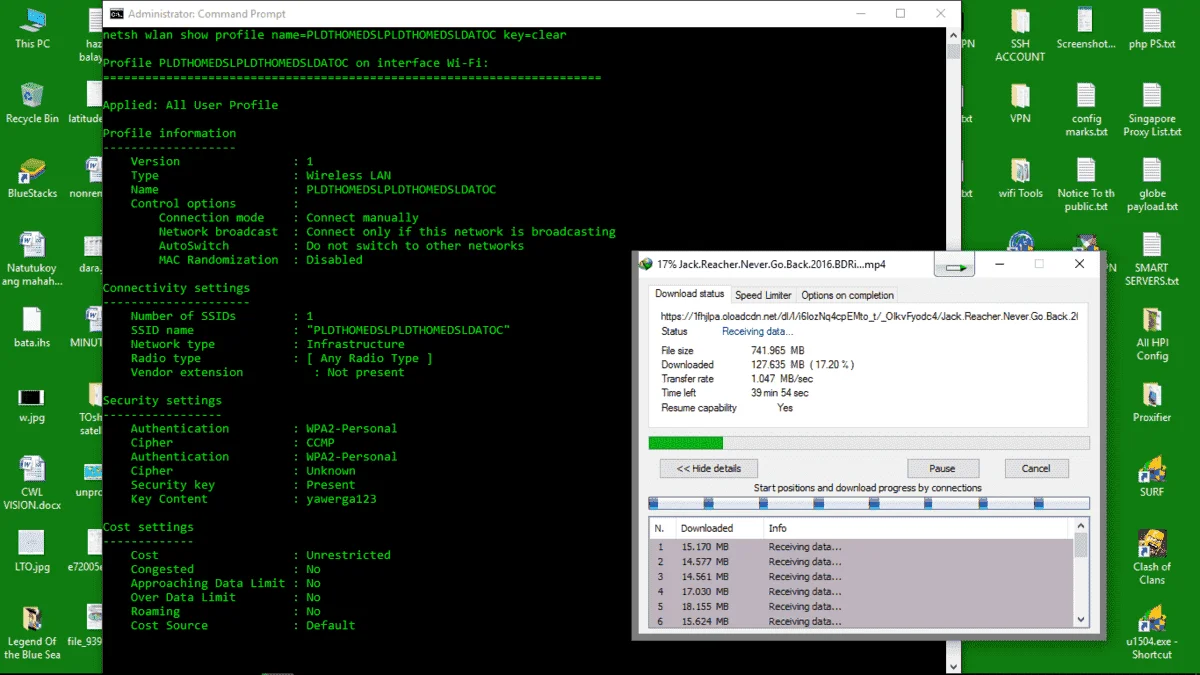Open the php PS.txt file
The height and width of the screenshot is (675, 1200).
[x=1152, y=29]
